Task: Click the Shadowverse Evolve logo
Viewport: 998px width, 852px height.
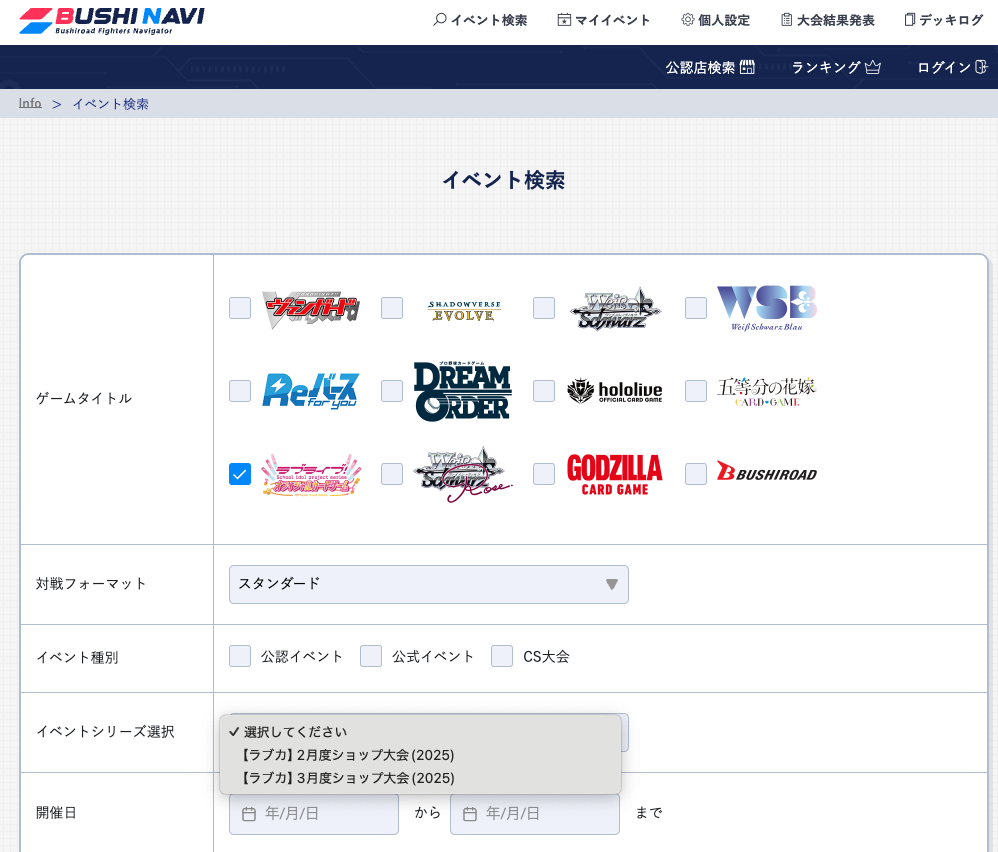Action: click(463, 311)
